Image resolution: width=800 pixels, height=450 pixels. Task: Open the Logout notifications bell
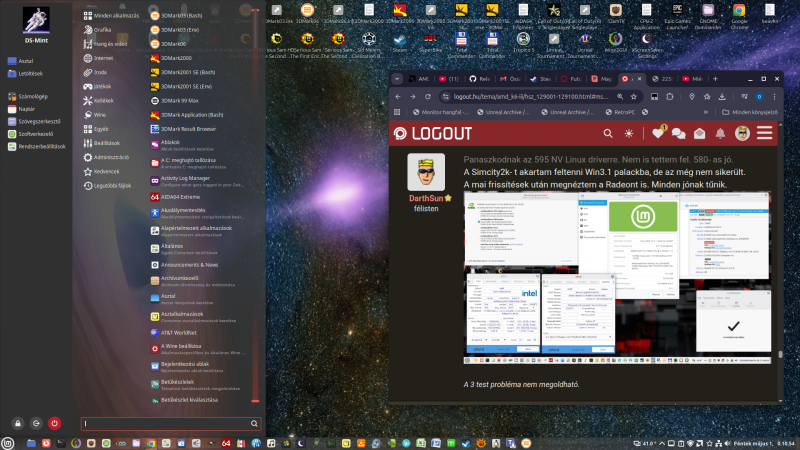click(720, 134)
